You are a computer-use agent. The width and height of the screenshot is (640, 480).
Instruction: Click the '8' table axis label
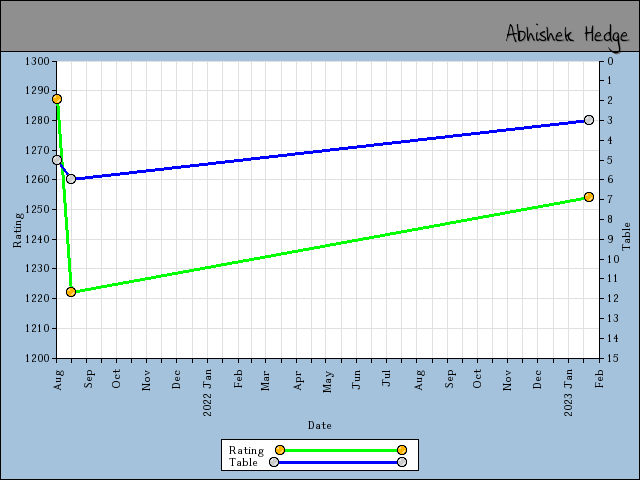pyautogui.click(x=610, y=219)
